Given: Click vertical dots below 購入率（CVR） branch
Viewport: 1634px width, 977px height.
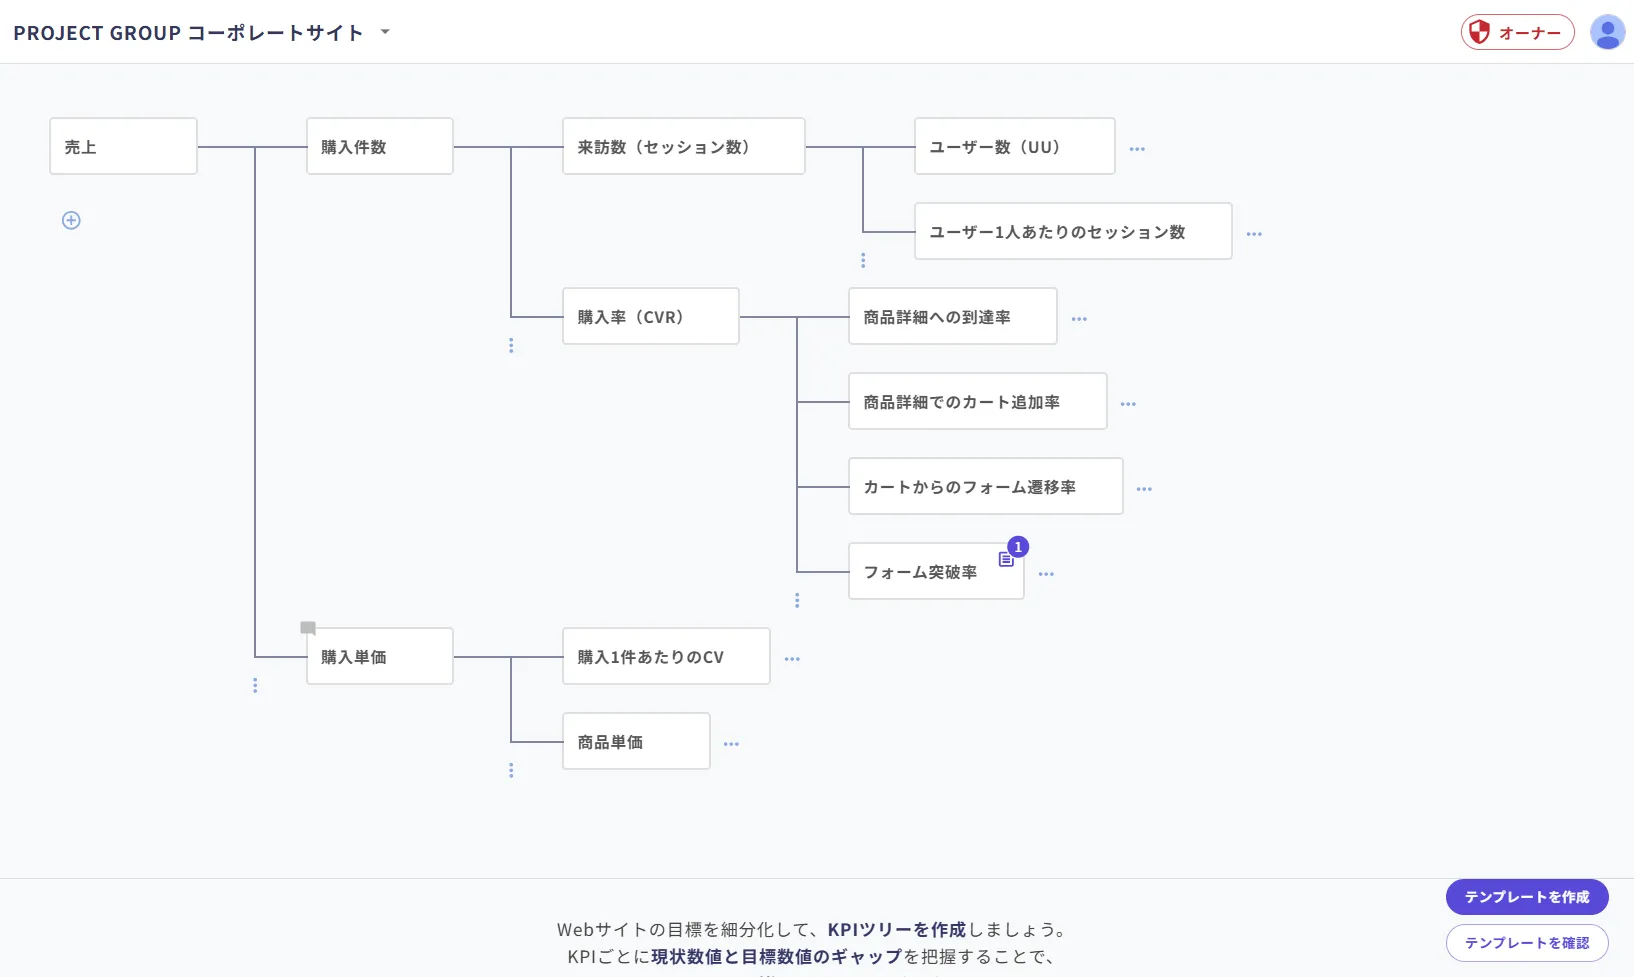Looking at the screenshot, I should [511, 345].
